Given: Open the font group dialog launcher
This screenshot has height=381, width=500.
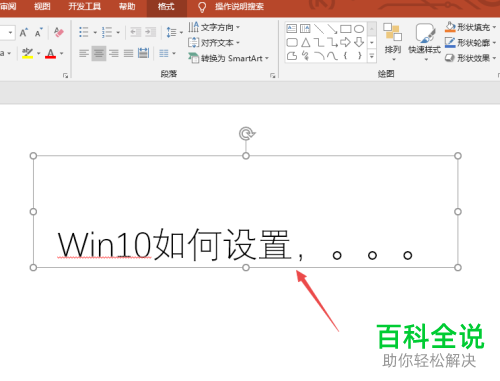Looking at the screenshot, I should [65, 76].
